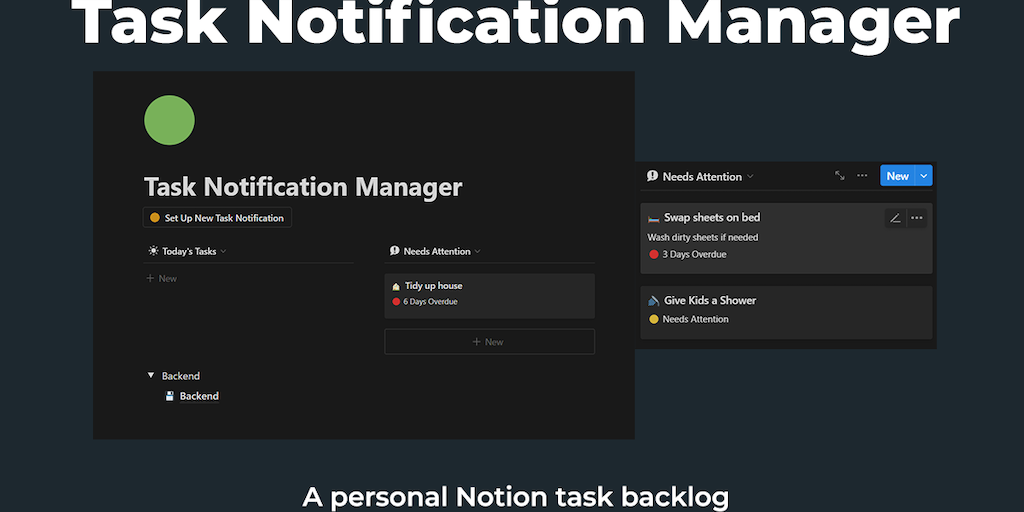Open three-dots menu on Swap sheets card
1024x512 pixels.
tap(917, 218)
